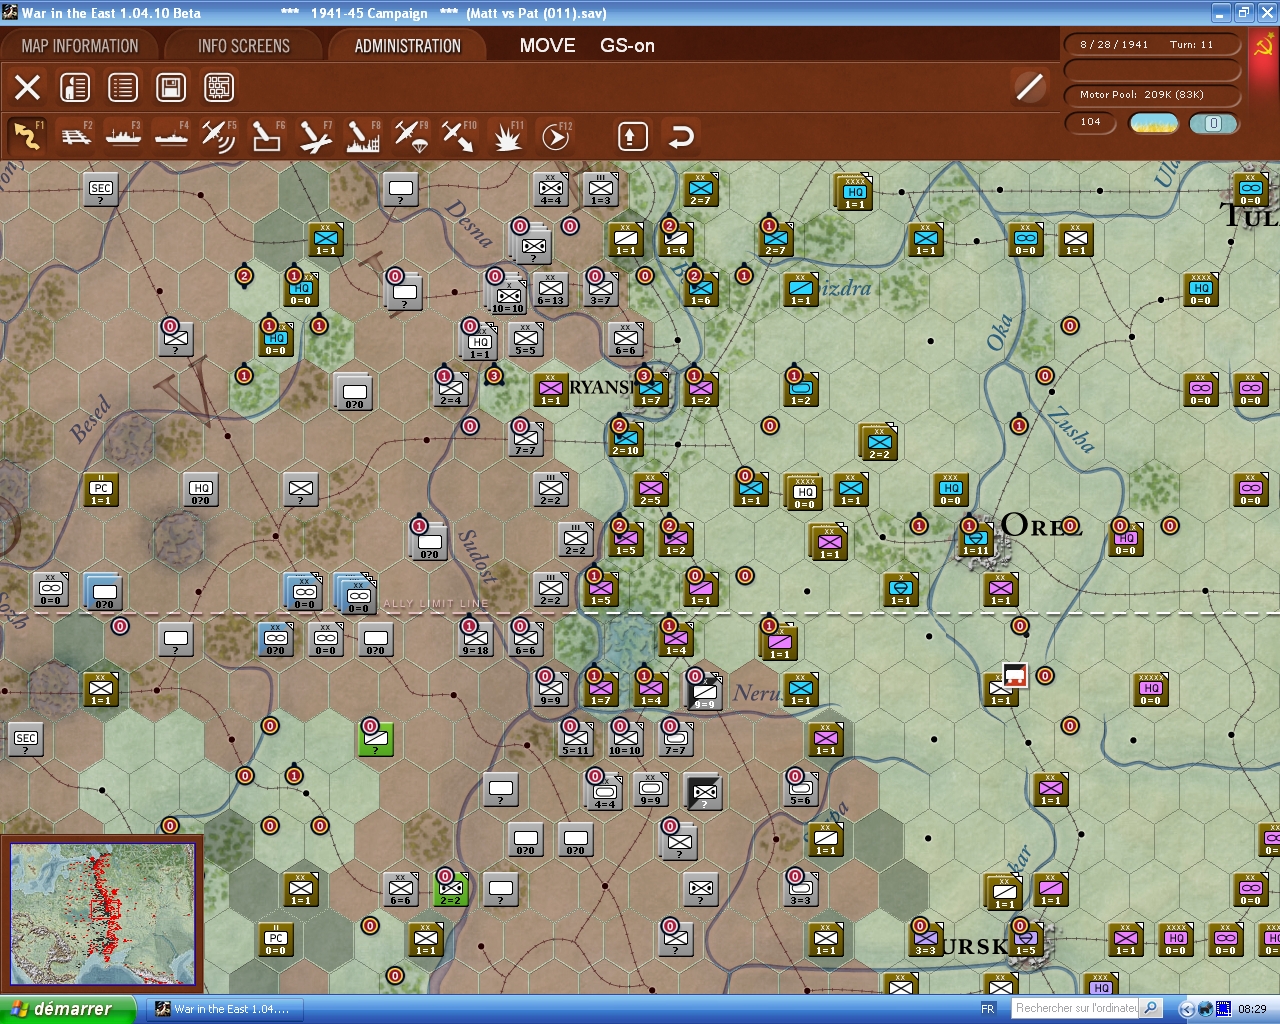Screen dimensions: 1280x1024
Task: Click the blue indicator showing 0
Action: coord(1214,123)
